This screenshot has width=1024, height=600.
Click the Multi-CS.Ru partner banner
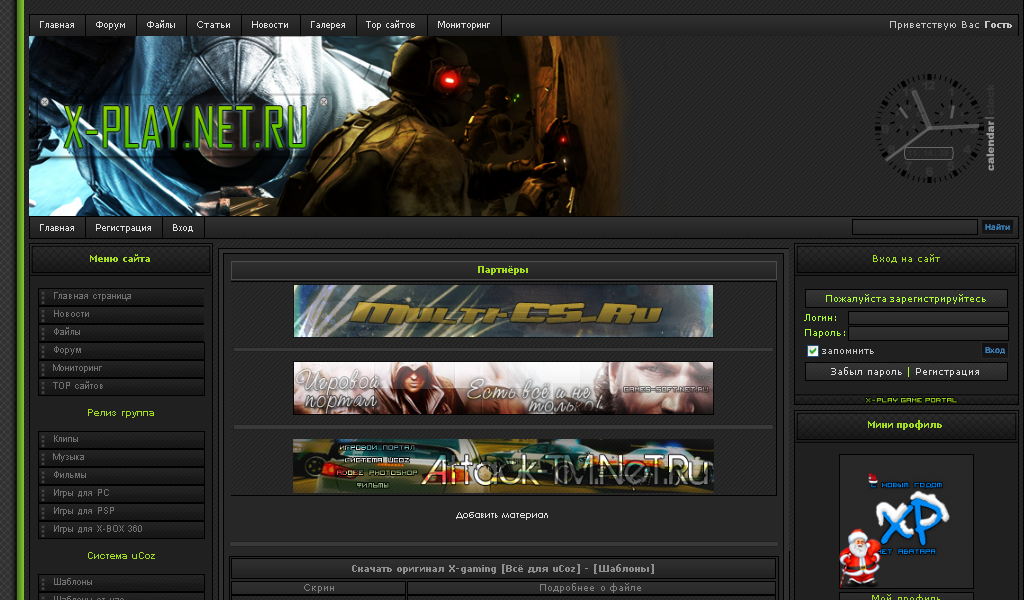coord(504,311)
